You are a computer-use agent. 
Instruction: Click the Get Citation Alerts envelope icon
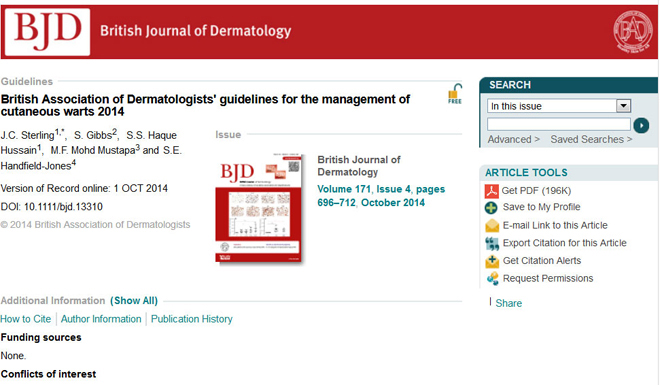click(492, 261)
